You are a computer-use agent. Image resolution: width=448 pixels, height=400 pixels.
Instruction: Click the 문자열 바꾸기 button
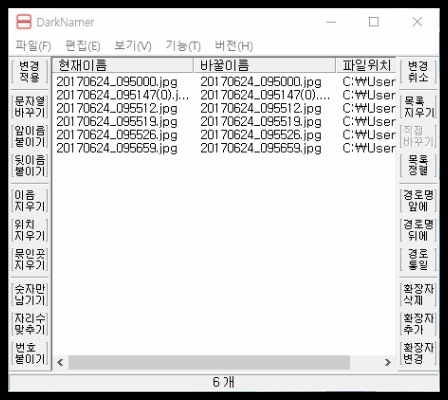29,107
